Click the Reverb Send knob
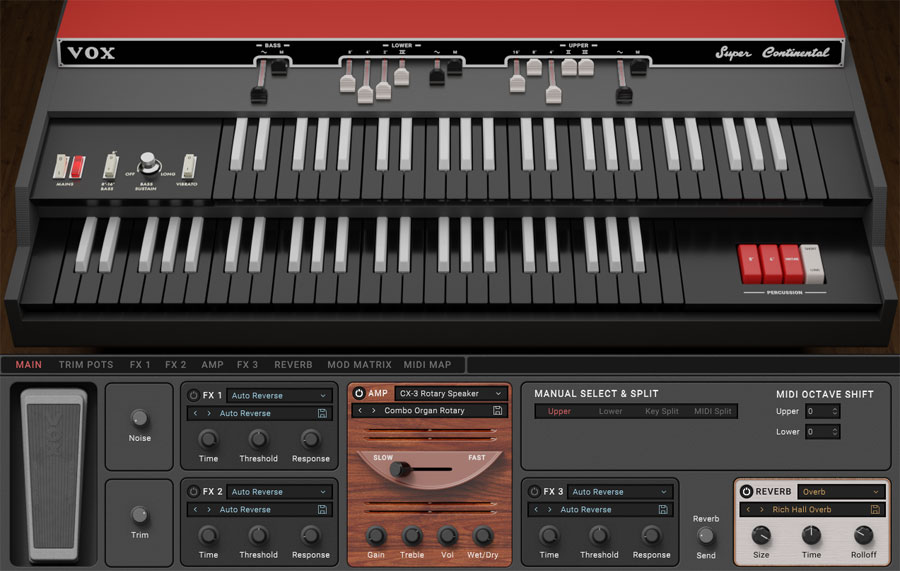This screenshot has height=571, width=900. pyautogui.click(x=706, y=536)
